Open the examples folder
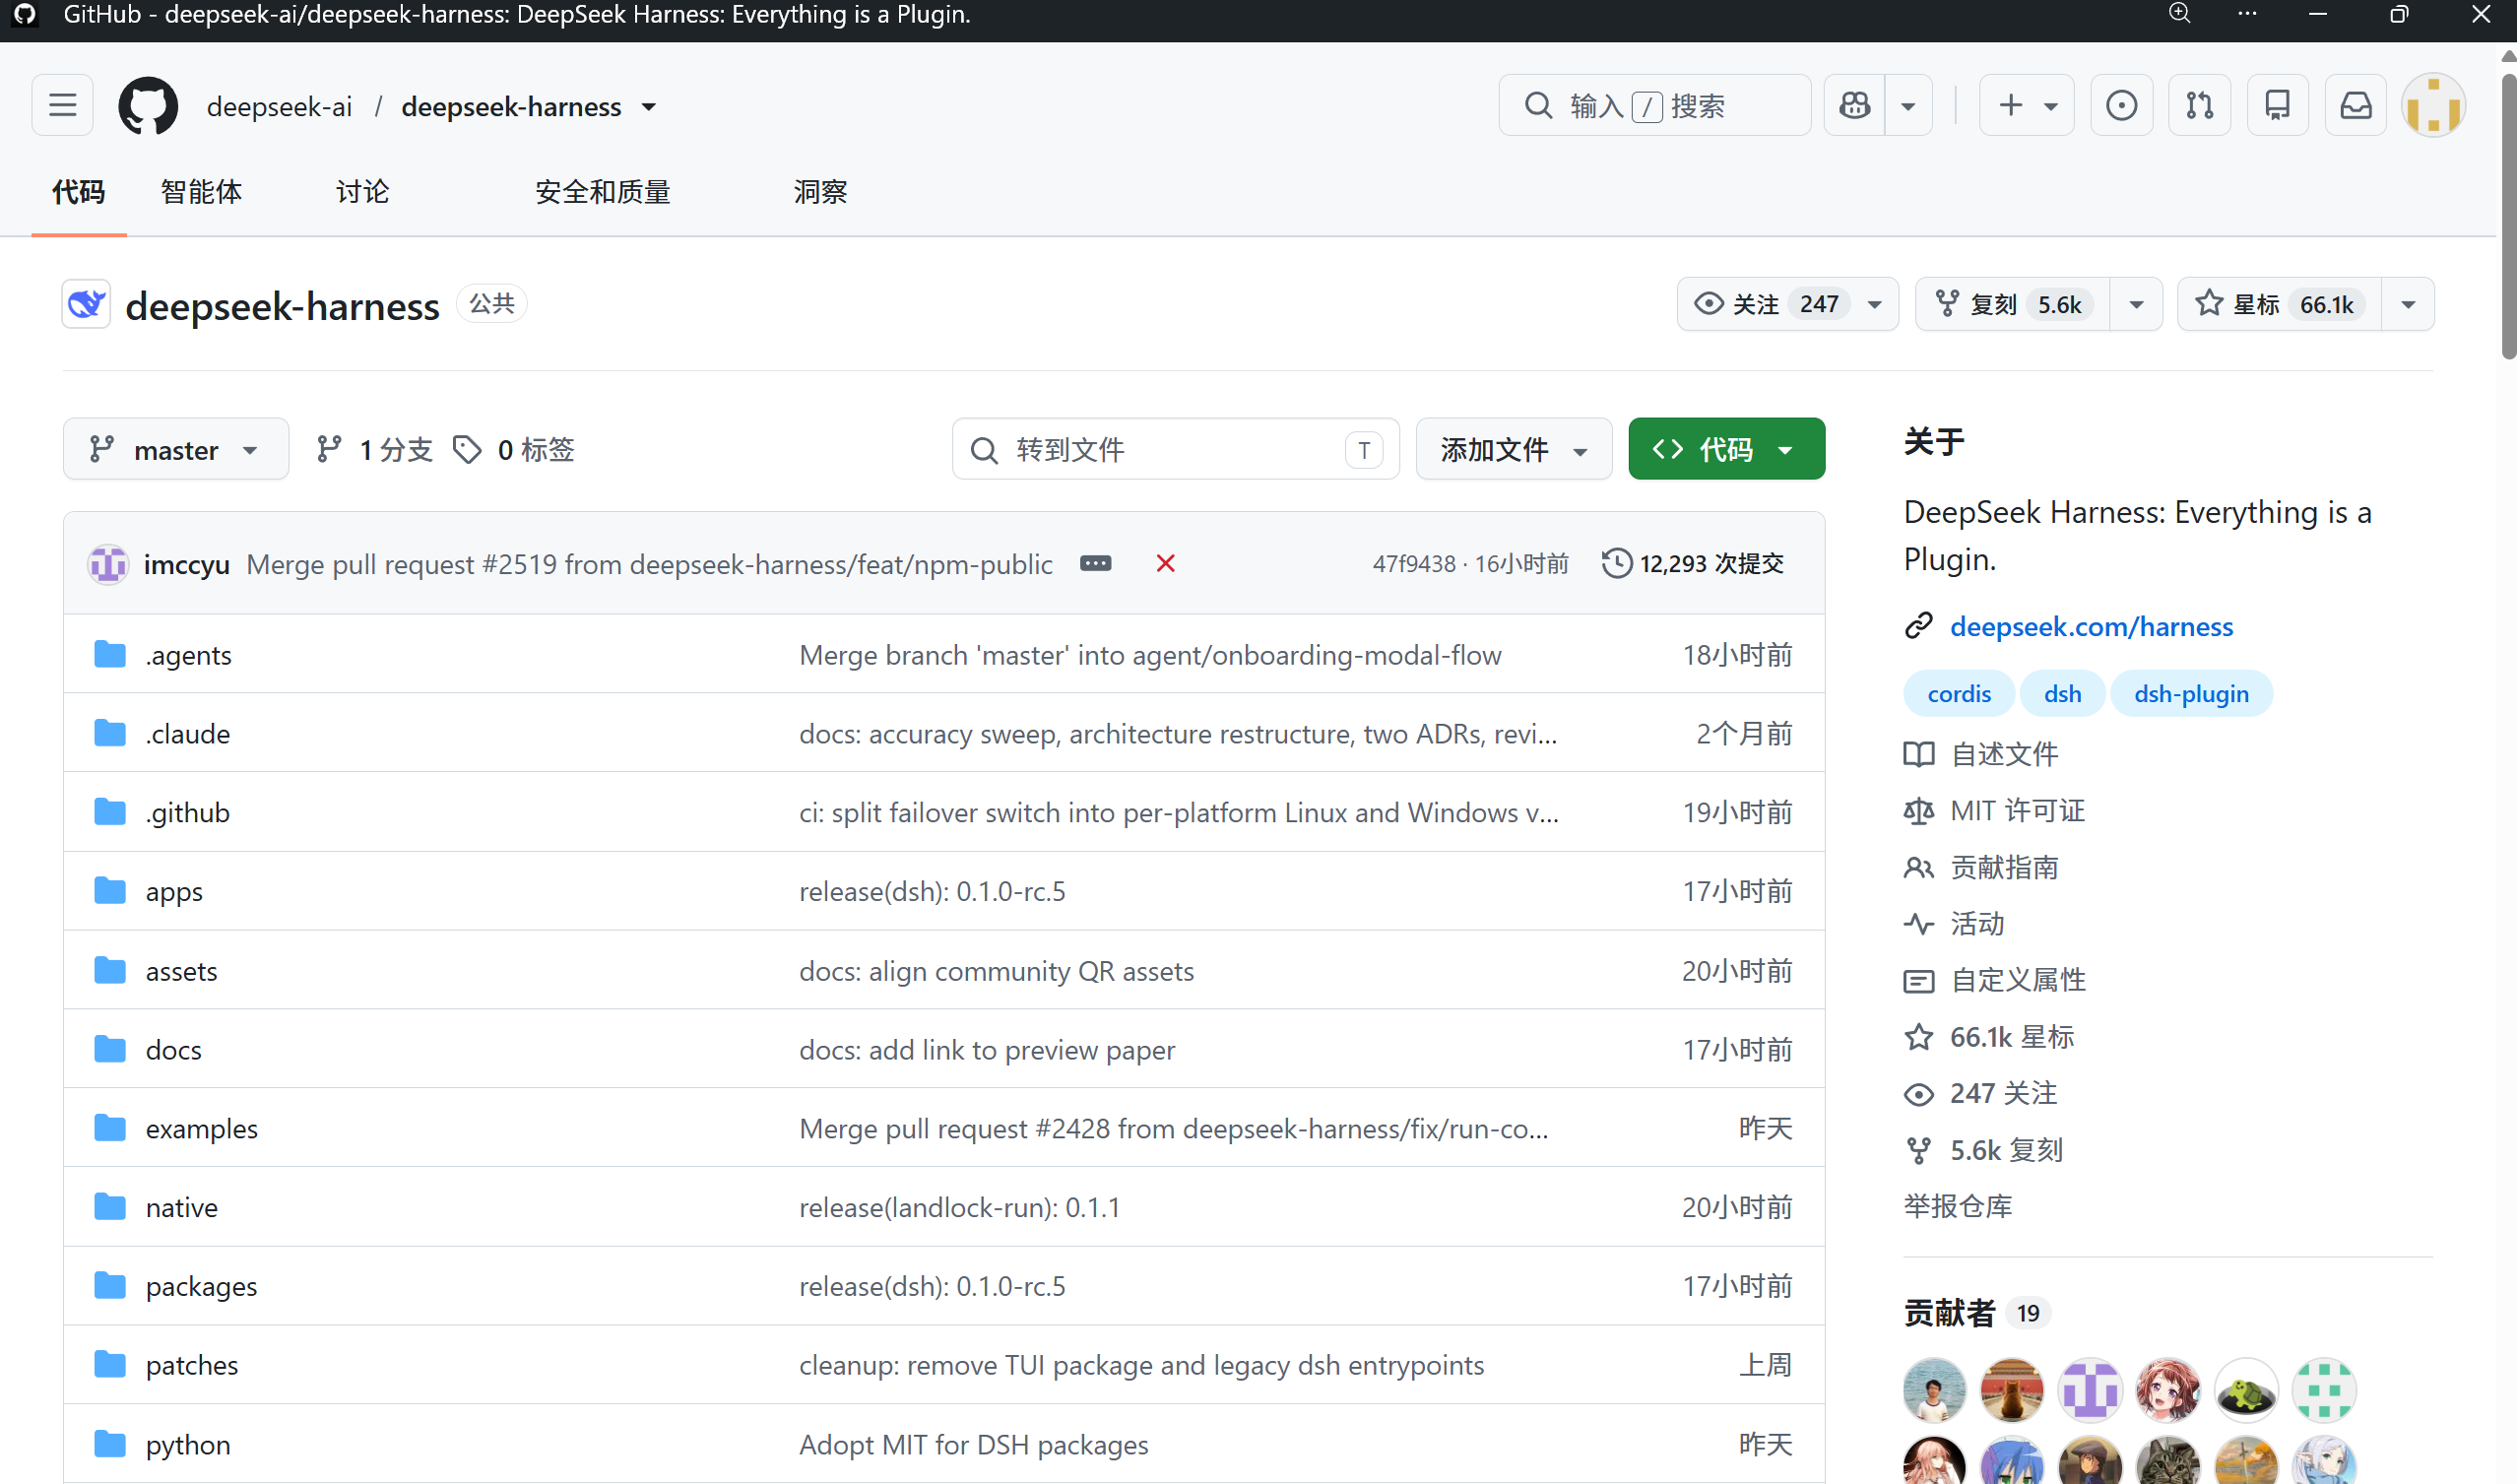Viewport: 2517px width, 1484px height. tap(201, 1129)
